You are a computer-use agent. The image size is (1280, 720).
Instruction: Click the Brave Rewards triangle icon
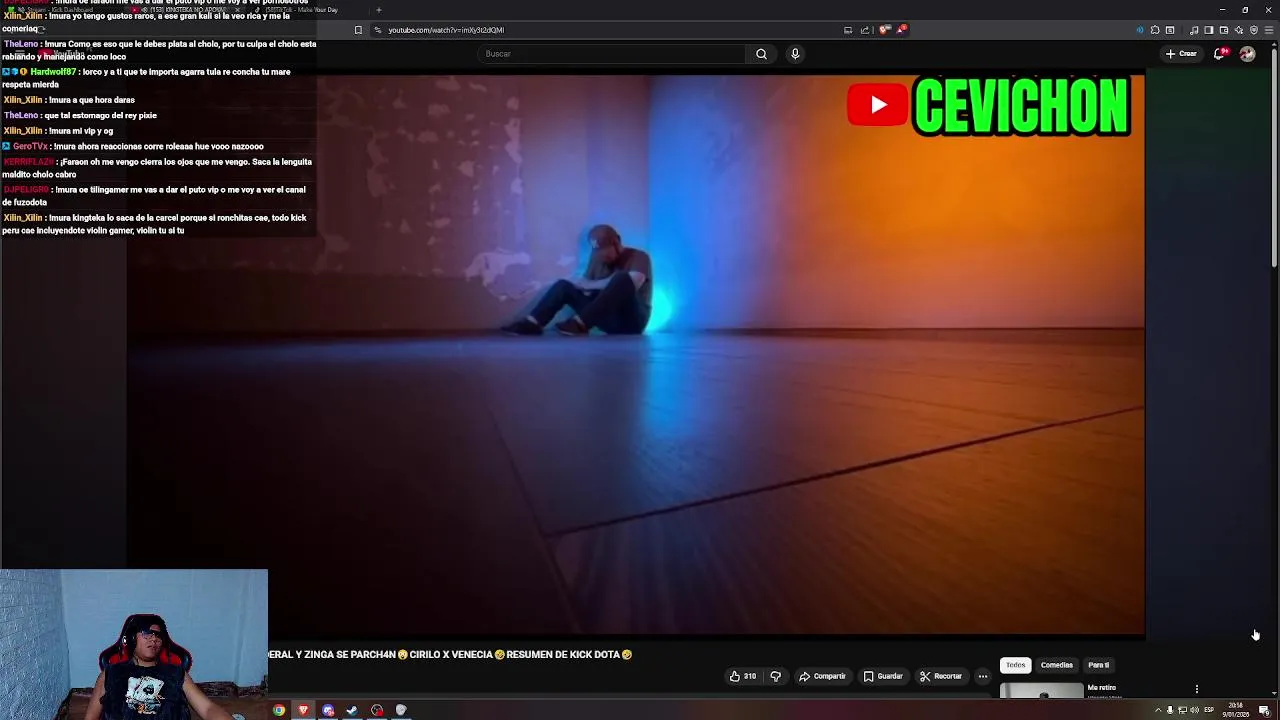click(901, 30)
